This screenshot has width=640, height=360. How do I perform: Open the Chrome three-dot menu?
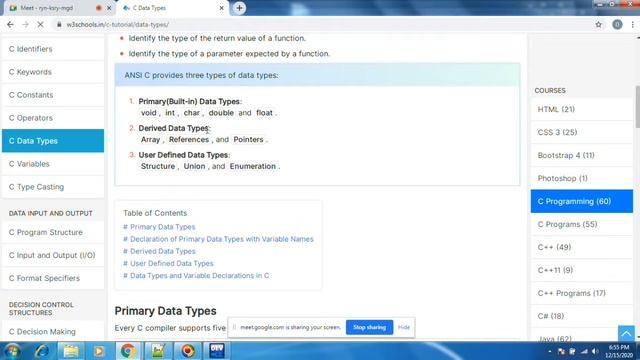point(633,24)
